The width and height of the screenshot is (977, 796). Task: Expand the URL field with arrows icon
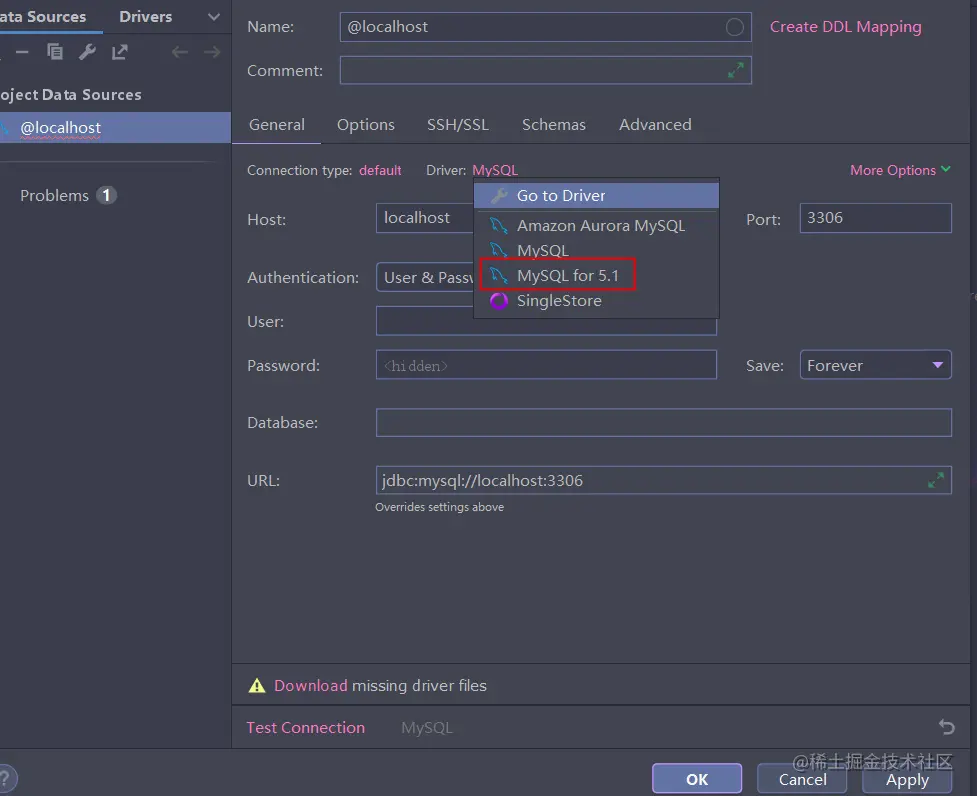pyautogui.click(x=936, y=480)
